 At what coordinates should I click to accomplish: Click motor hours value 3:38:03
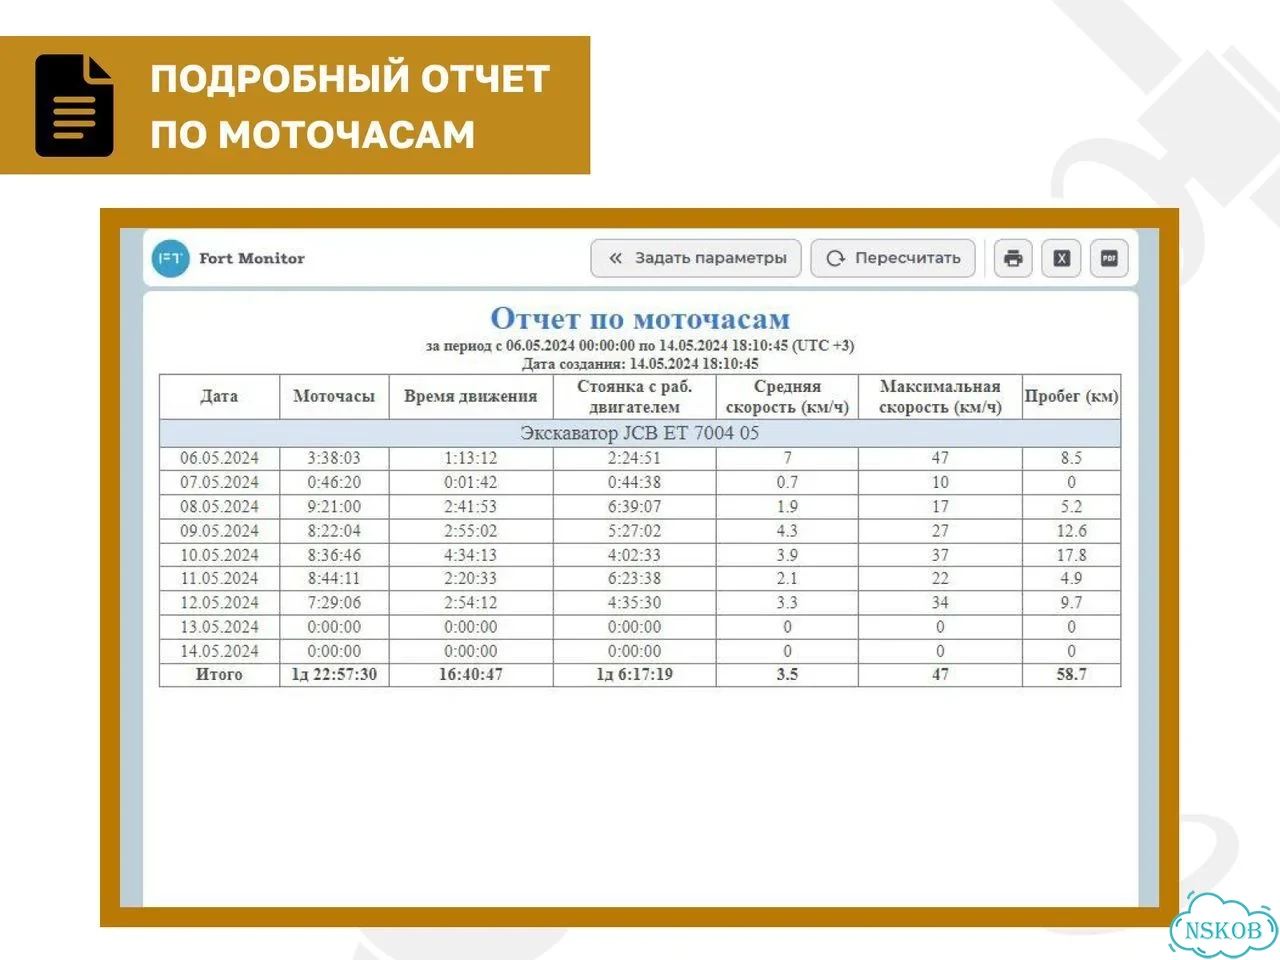tap(334, 458)
